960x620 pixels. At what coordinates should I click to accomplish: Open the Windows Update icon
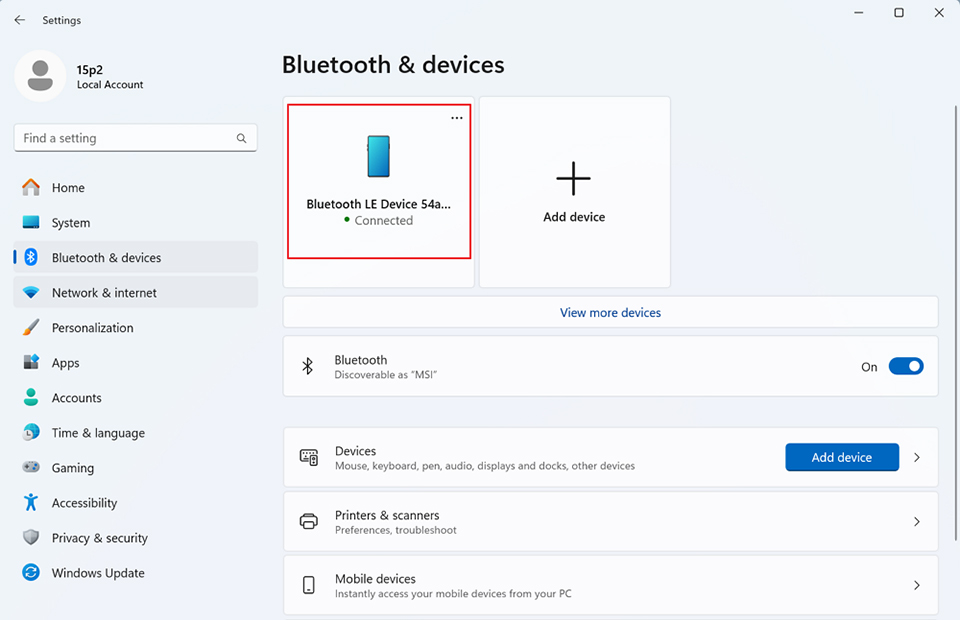(x=31, y=572)
